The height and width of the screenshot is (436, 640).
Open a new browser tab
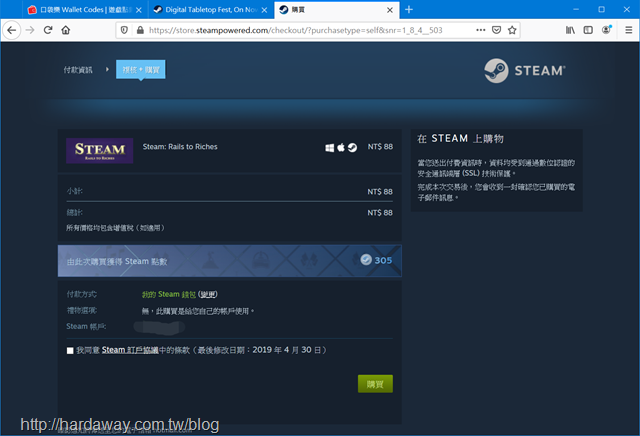tap(409, 9)
